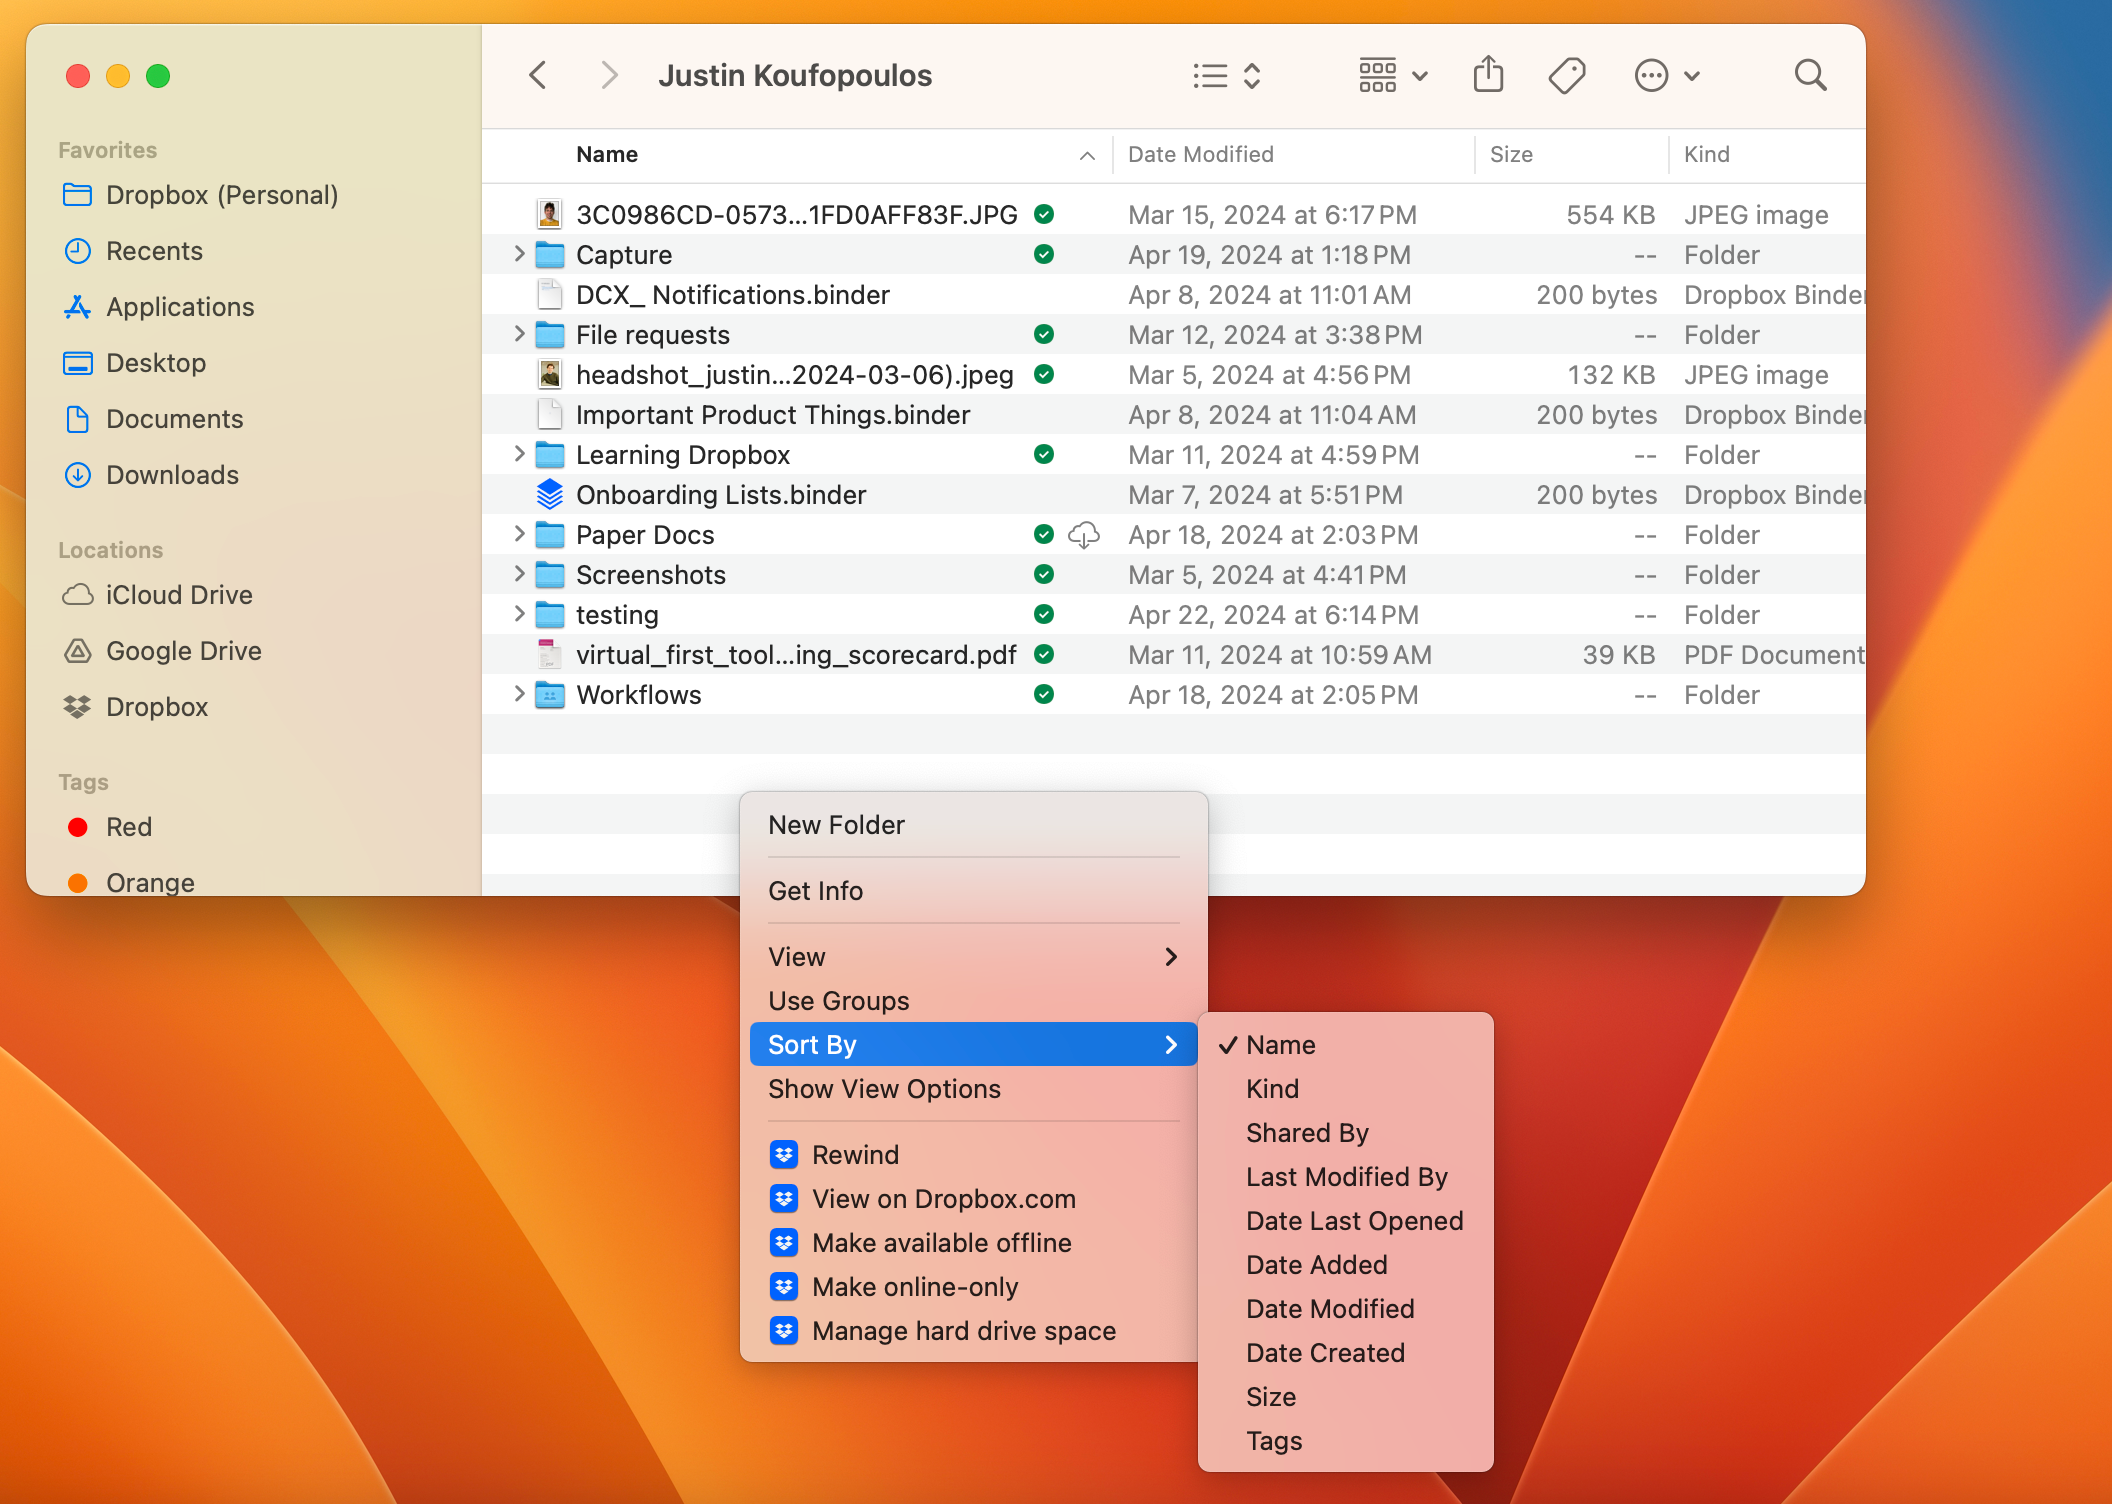Select Recents in sidebar
The height and width of the screenshot is (1504, 2112).
click(x=133, y=251)
